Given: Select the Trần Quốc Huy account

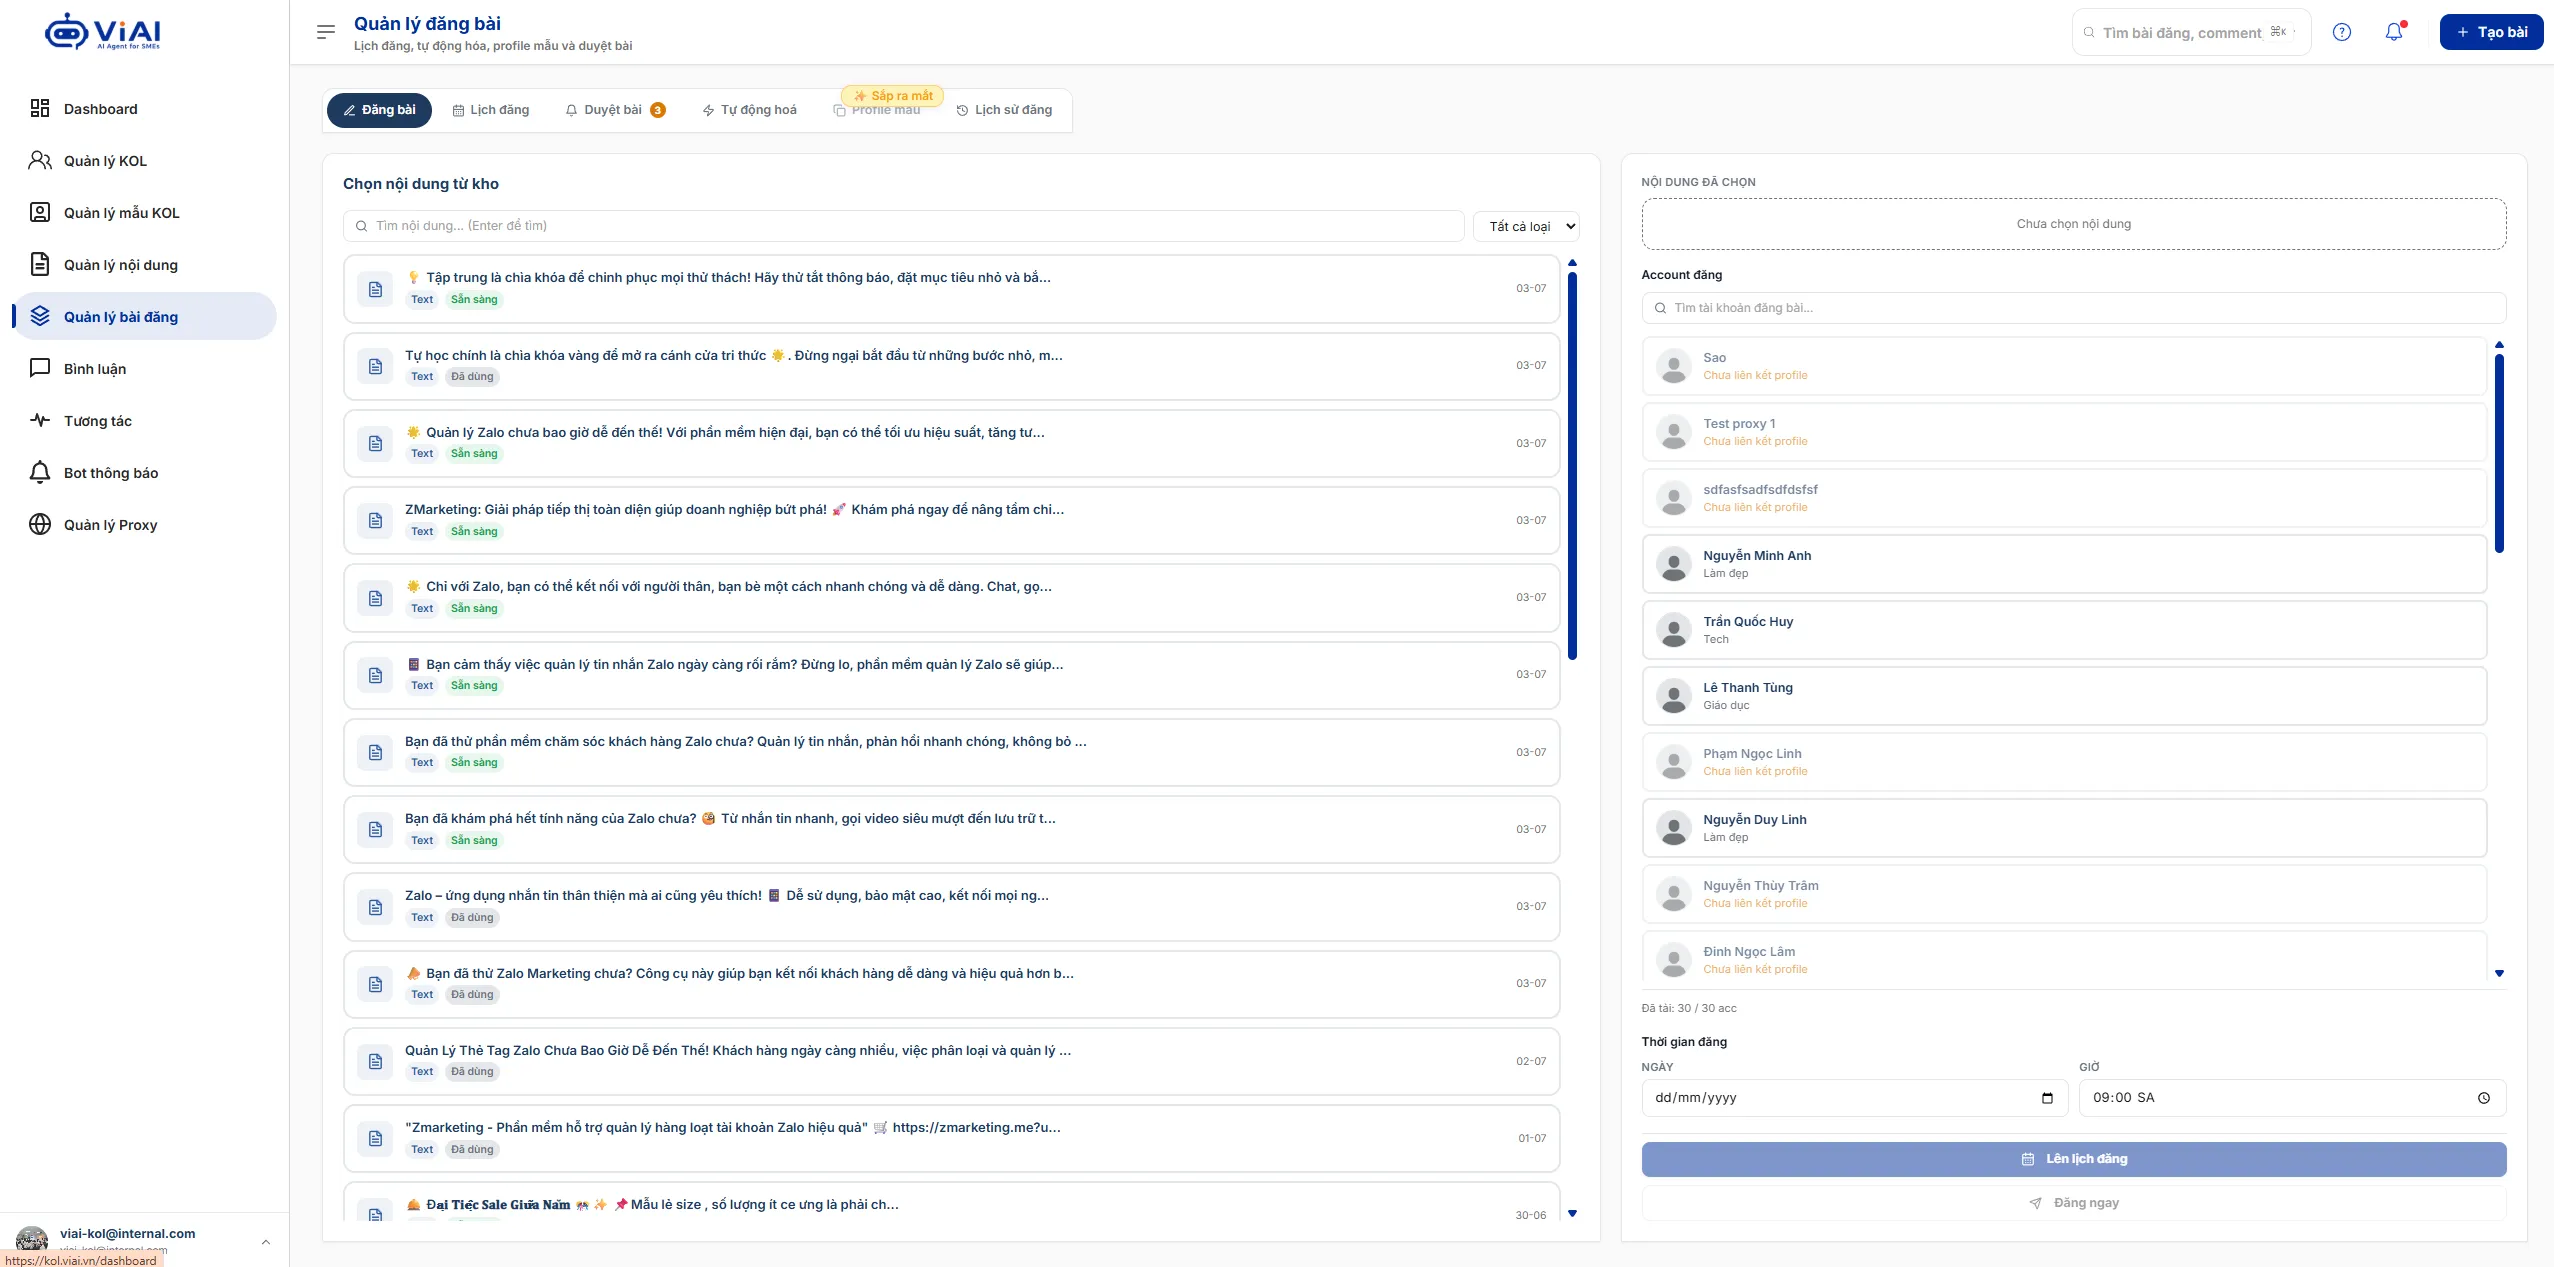Looking at the screenshot, I should (2064, 630).
